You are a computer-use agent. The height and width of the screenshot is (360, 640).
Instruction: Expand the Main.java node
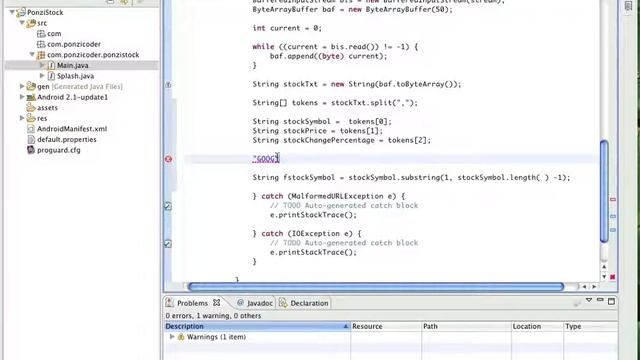[x=42, y=65]
